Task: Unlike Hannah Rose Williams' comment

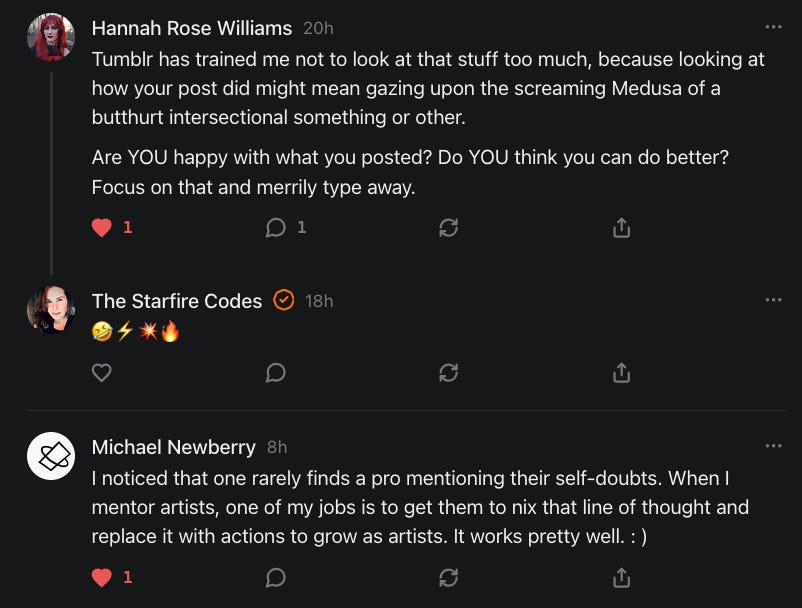Action: coord(101,228)
